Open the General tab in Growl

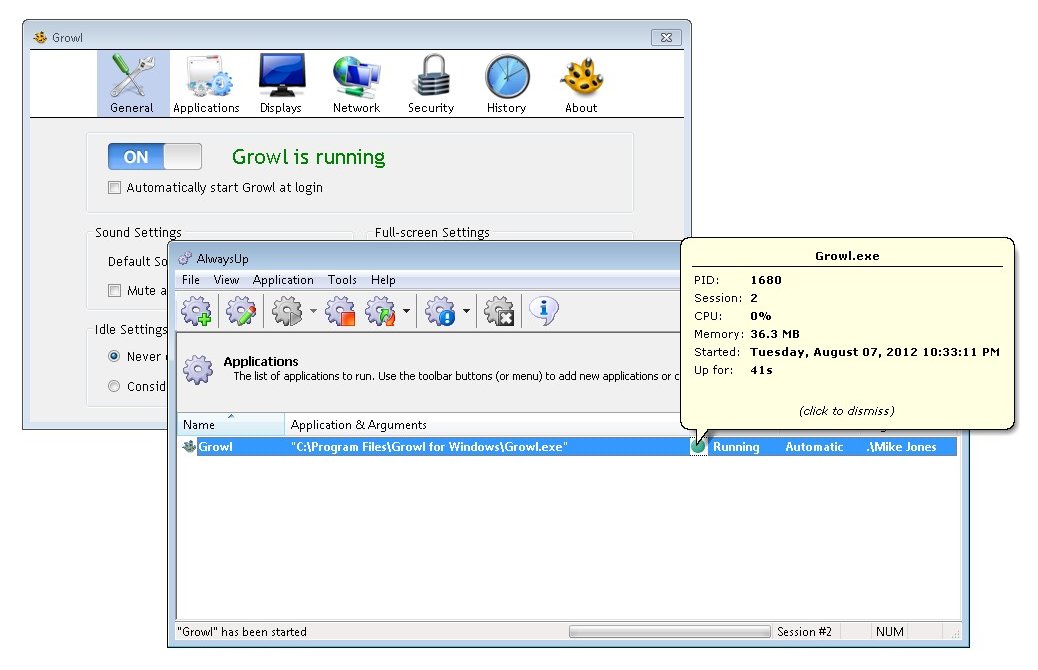[132, 83]
